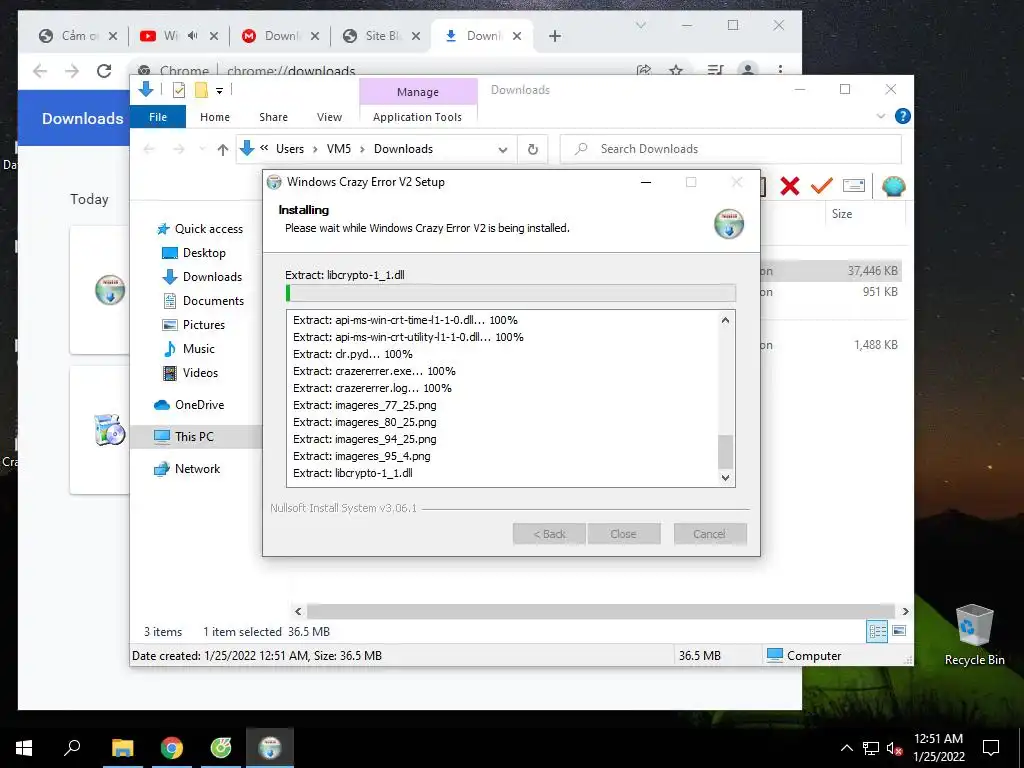The height and width of the screenshot is (768, 1024).
Task: Click the crazererrer.exe line in the install log
Action: pyautogui.click(x=374, y=371)
